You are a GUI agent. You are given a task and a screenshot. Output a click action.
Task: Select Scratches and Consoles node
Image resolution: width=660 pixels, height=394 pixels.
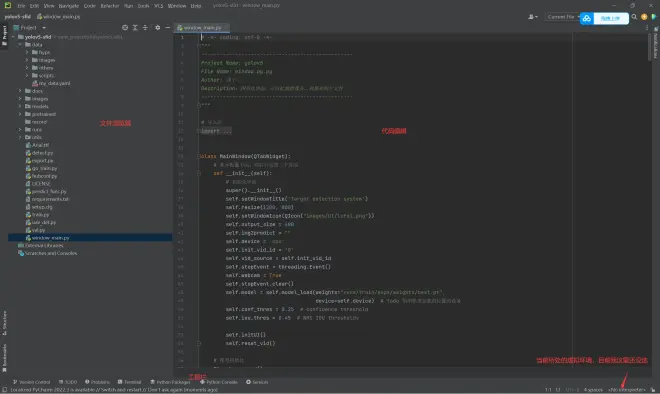click(x=47, y=253)
